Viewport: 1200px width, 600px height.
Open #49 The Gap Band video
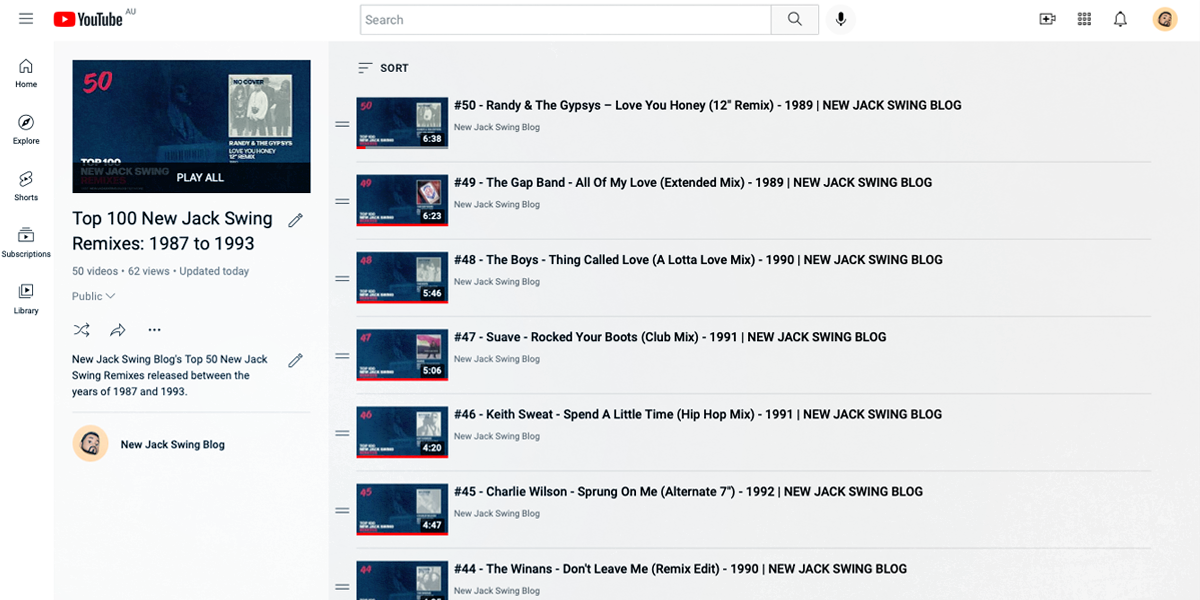692,182
